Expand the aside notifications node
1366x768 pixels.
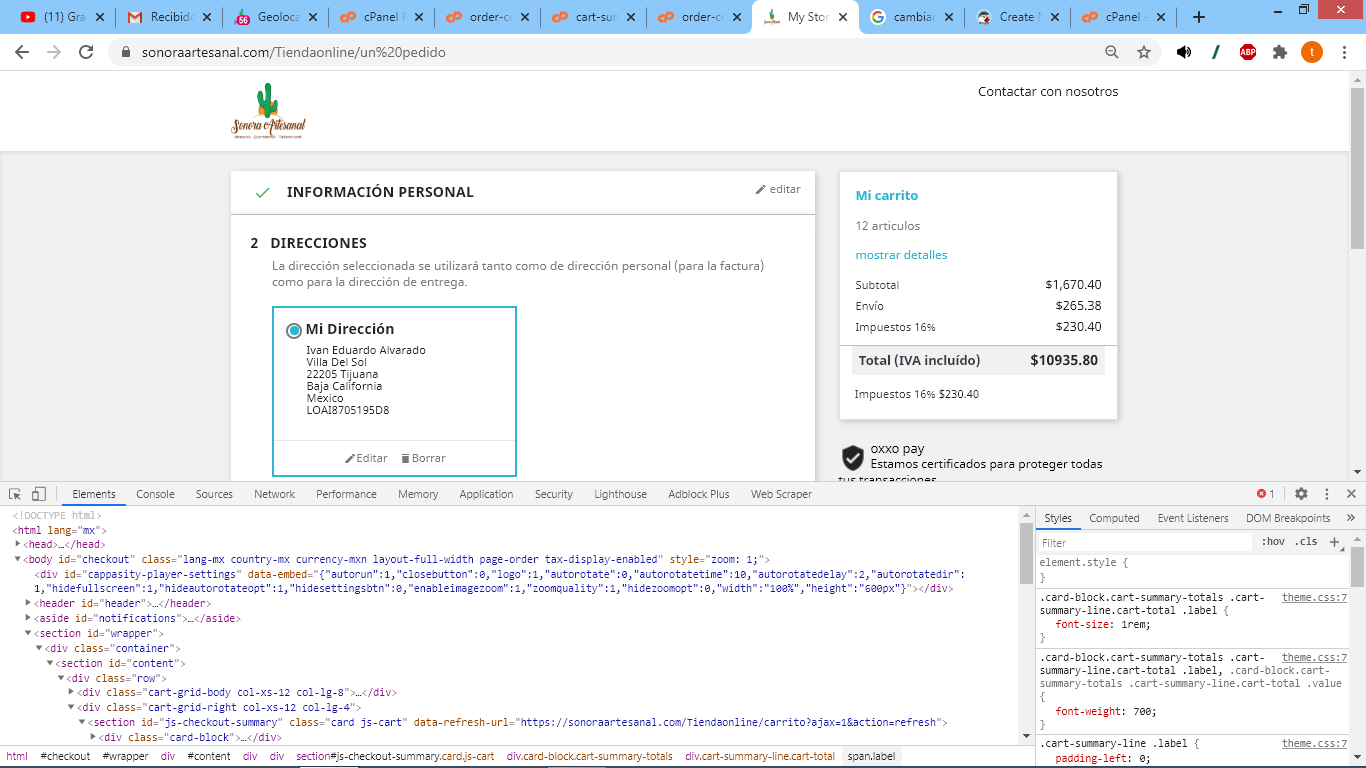click(29, 619)
